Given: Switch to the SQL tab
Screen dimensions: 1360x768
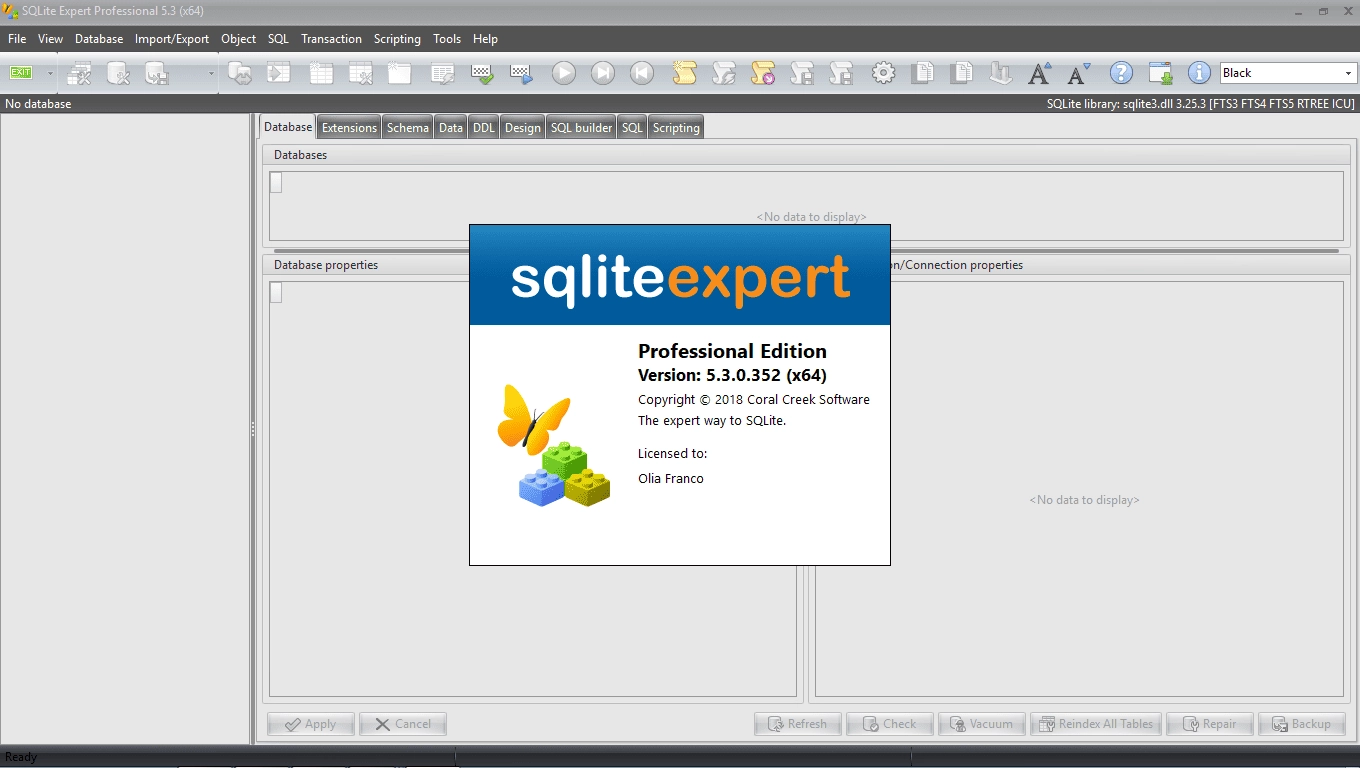Looking at the screenshot, I should pos(632,127).
